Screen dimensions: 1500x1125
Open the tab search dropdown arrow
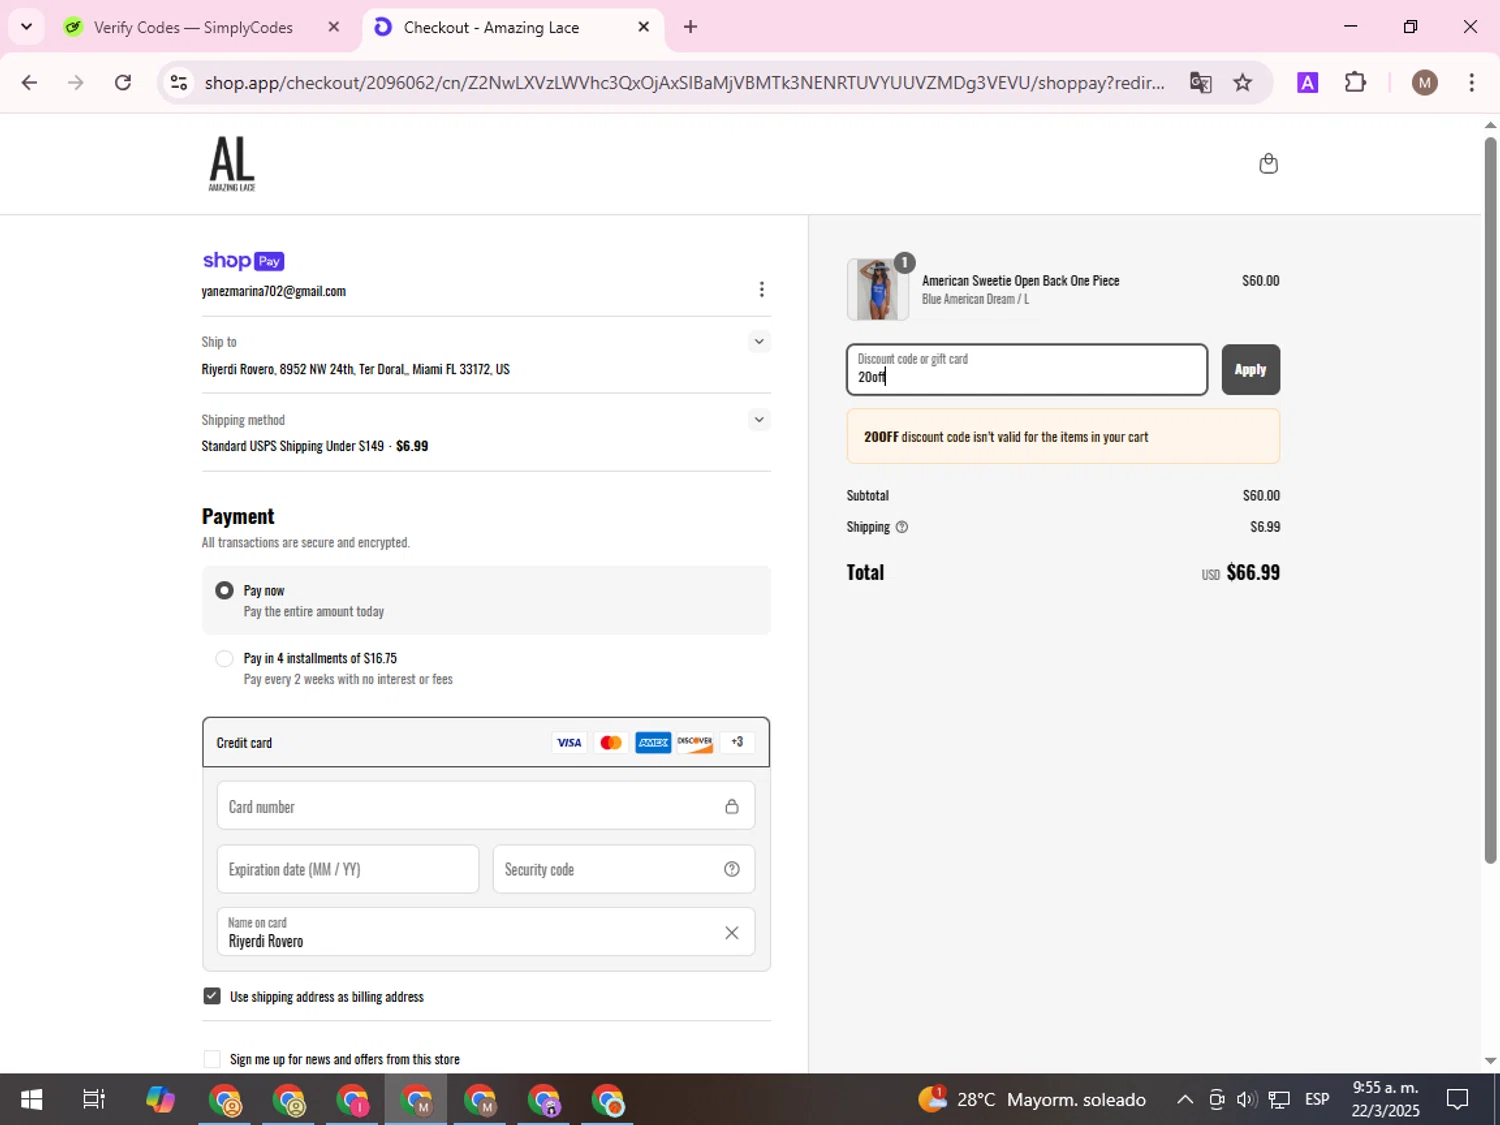pos(26,27)
